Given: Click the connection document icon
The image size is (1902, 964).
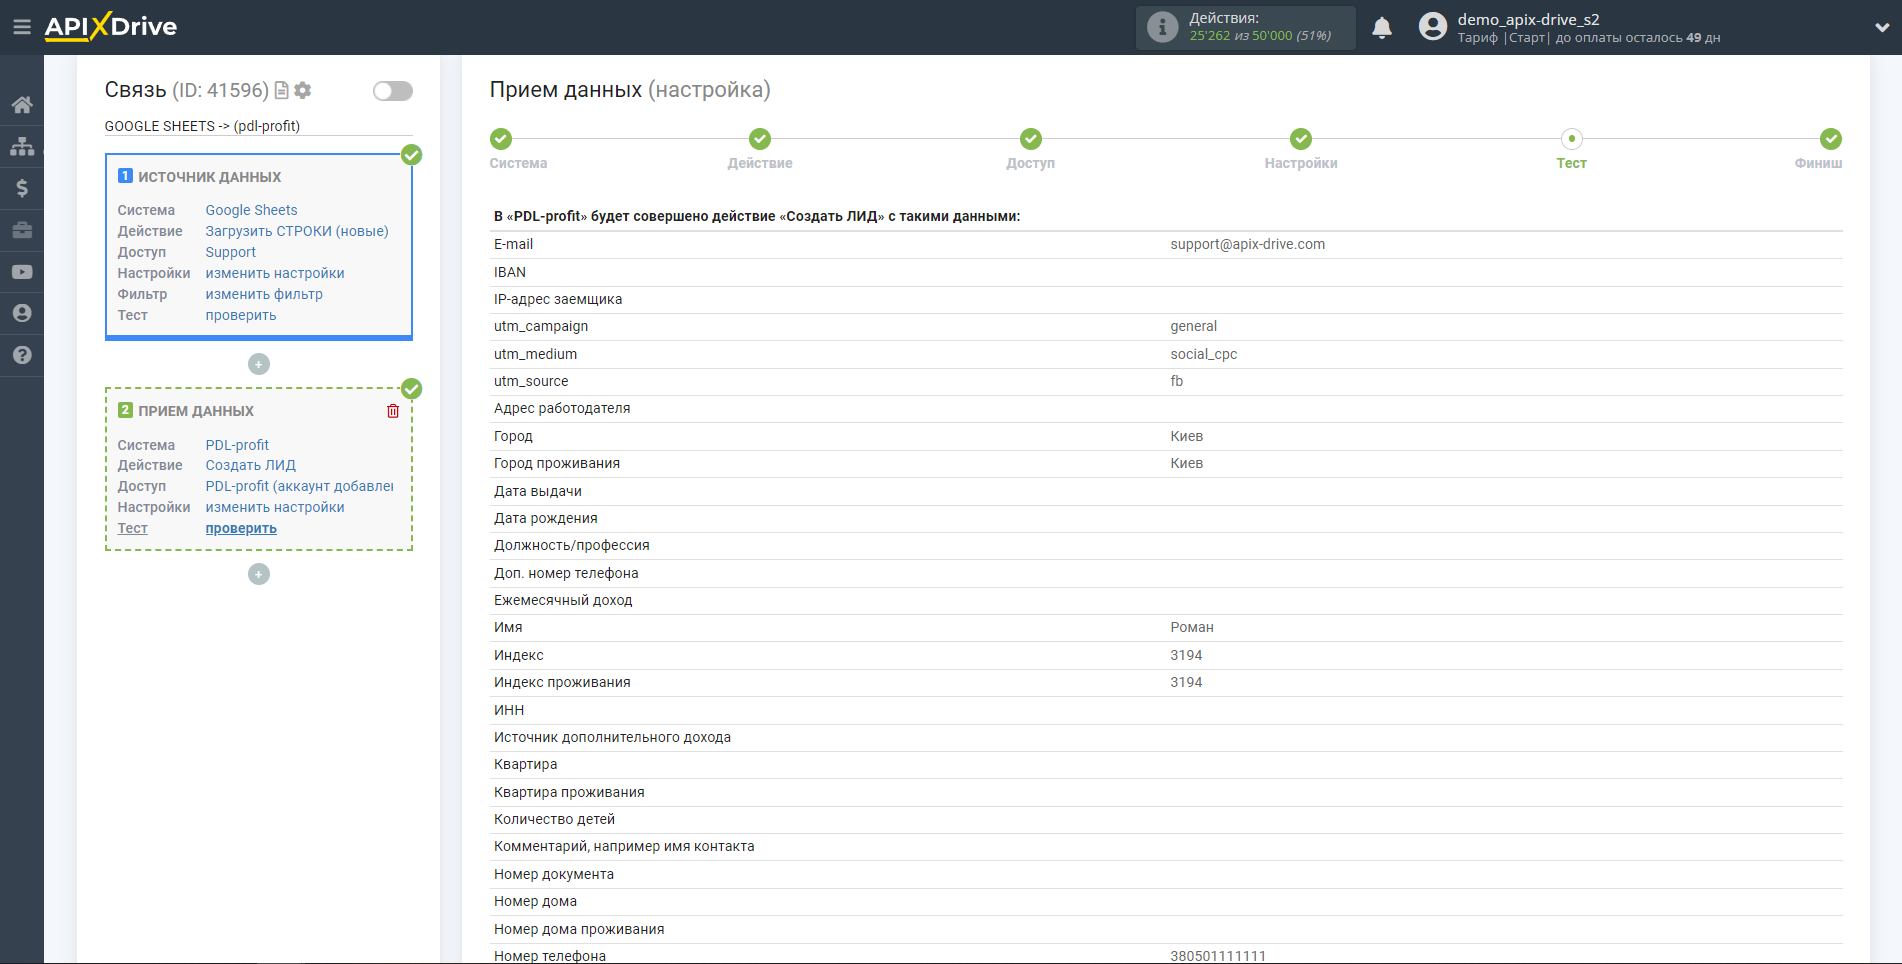Looking at the screenshot, I should point(282,90).
